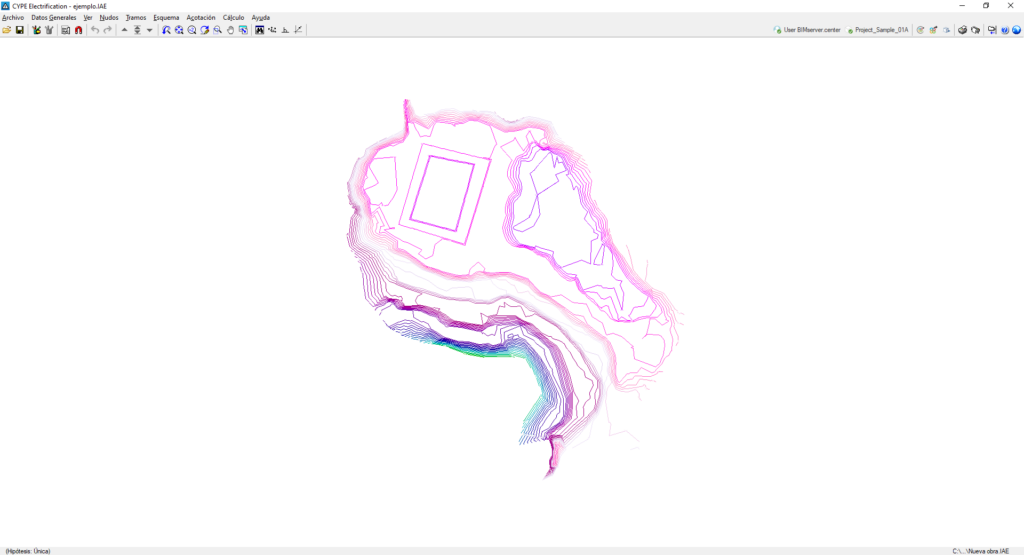Open the Cálculo menu

233,18
